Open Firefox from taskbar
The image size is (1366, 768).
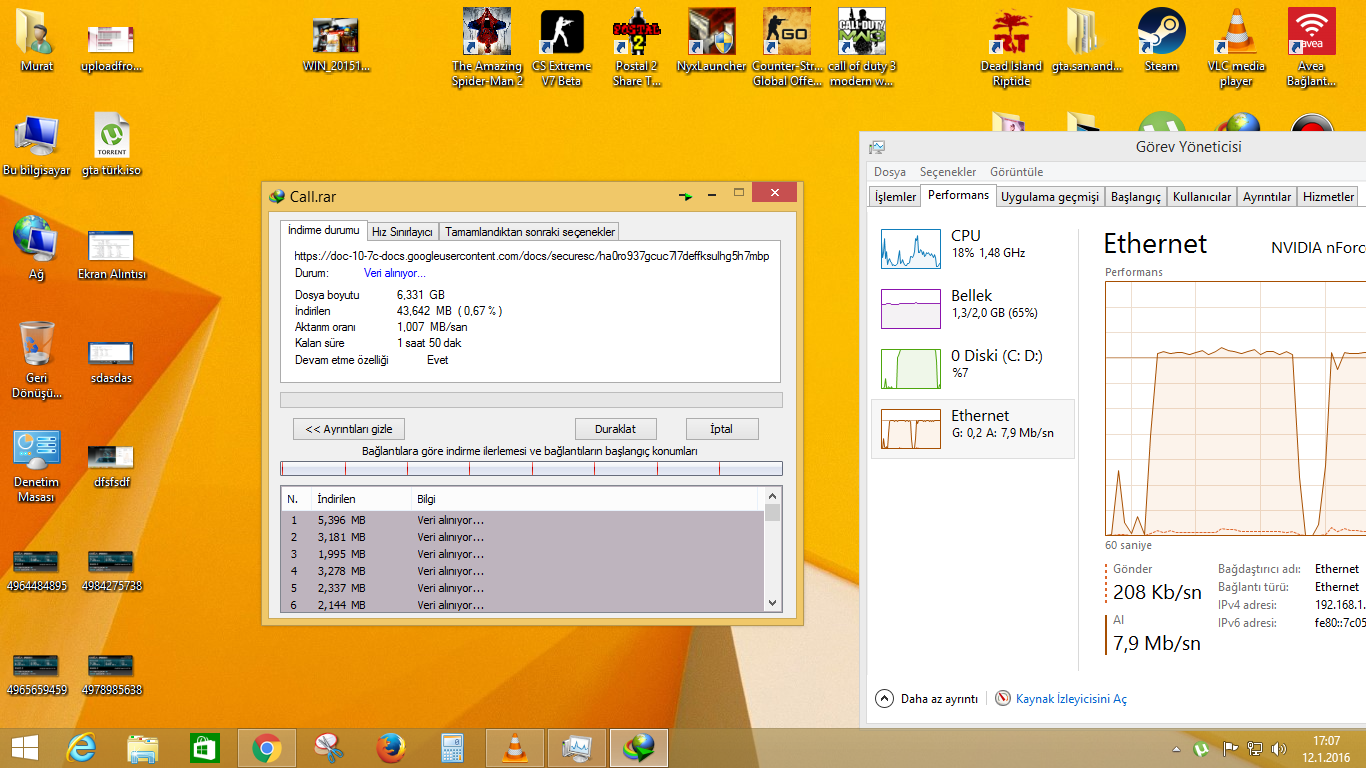coord(391,748)
